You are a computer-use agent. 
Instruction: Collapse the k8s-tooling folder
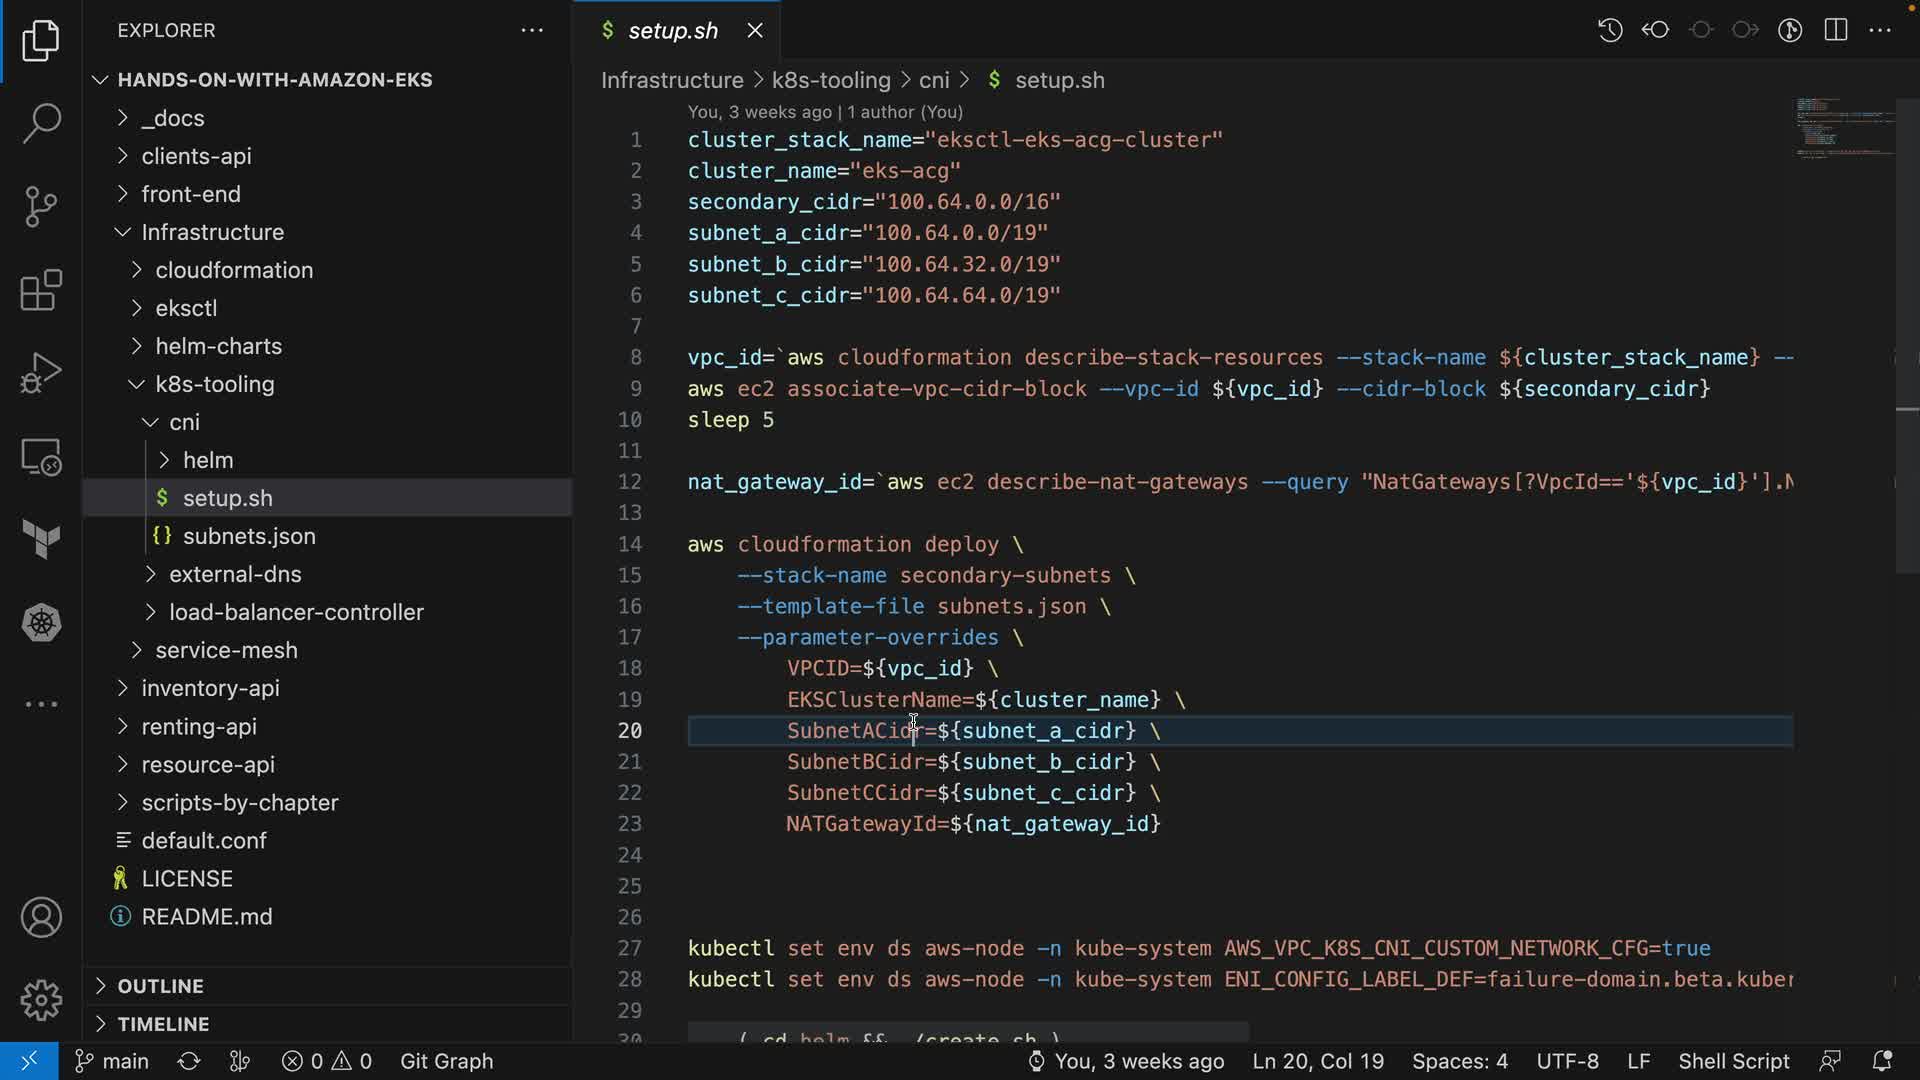[x=214, y=384]
